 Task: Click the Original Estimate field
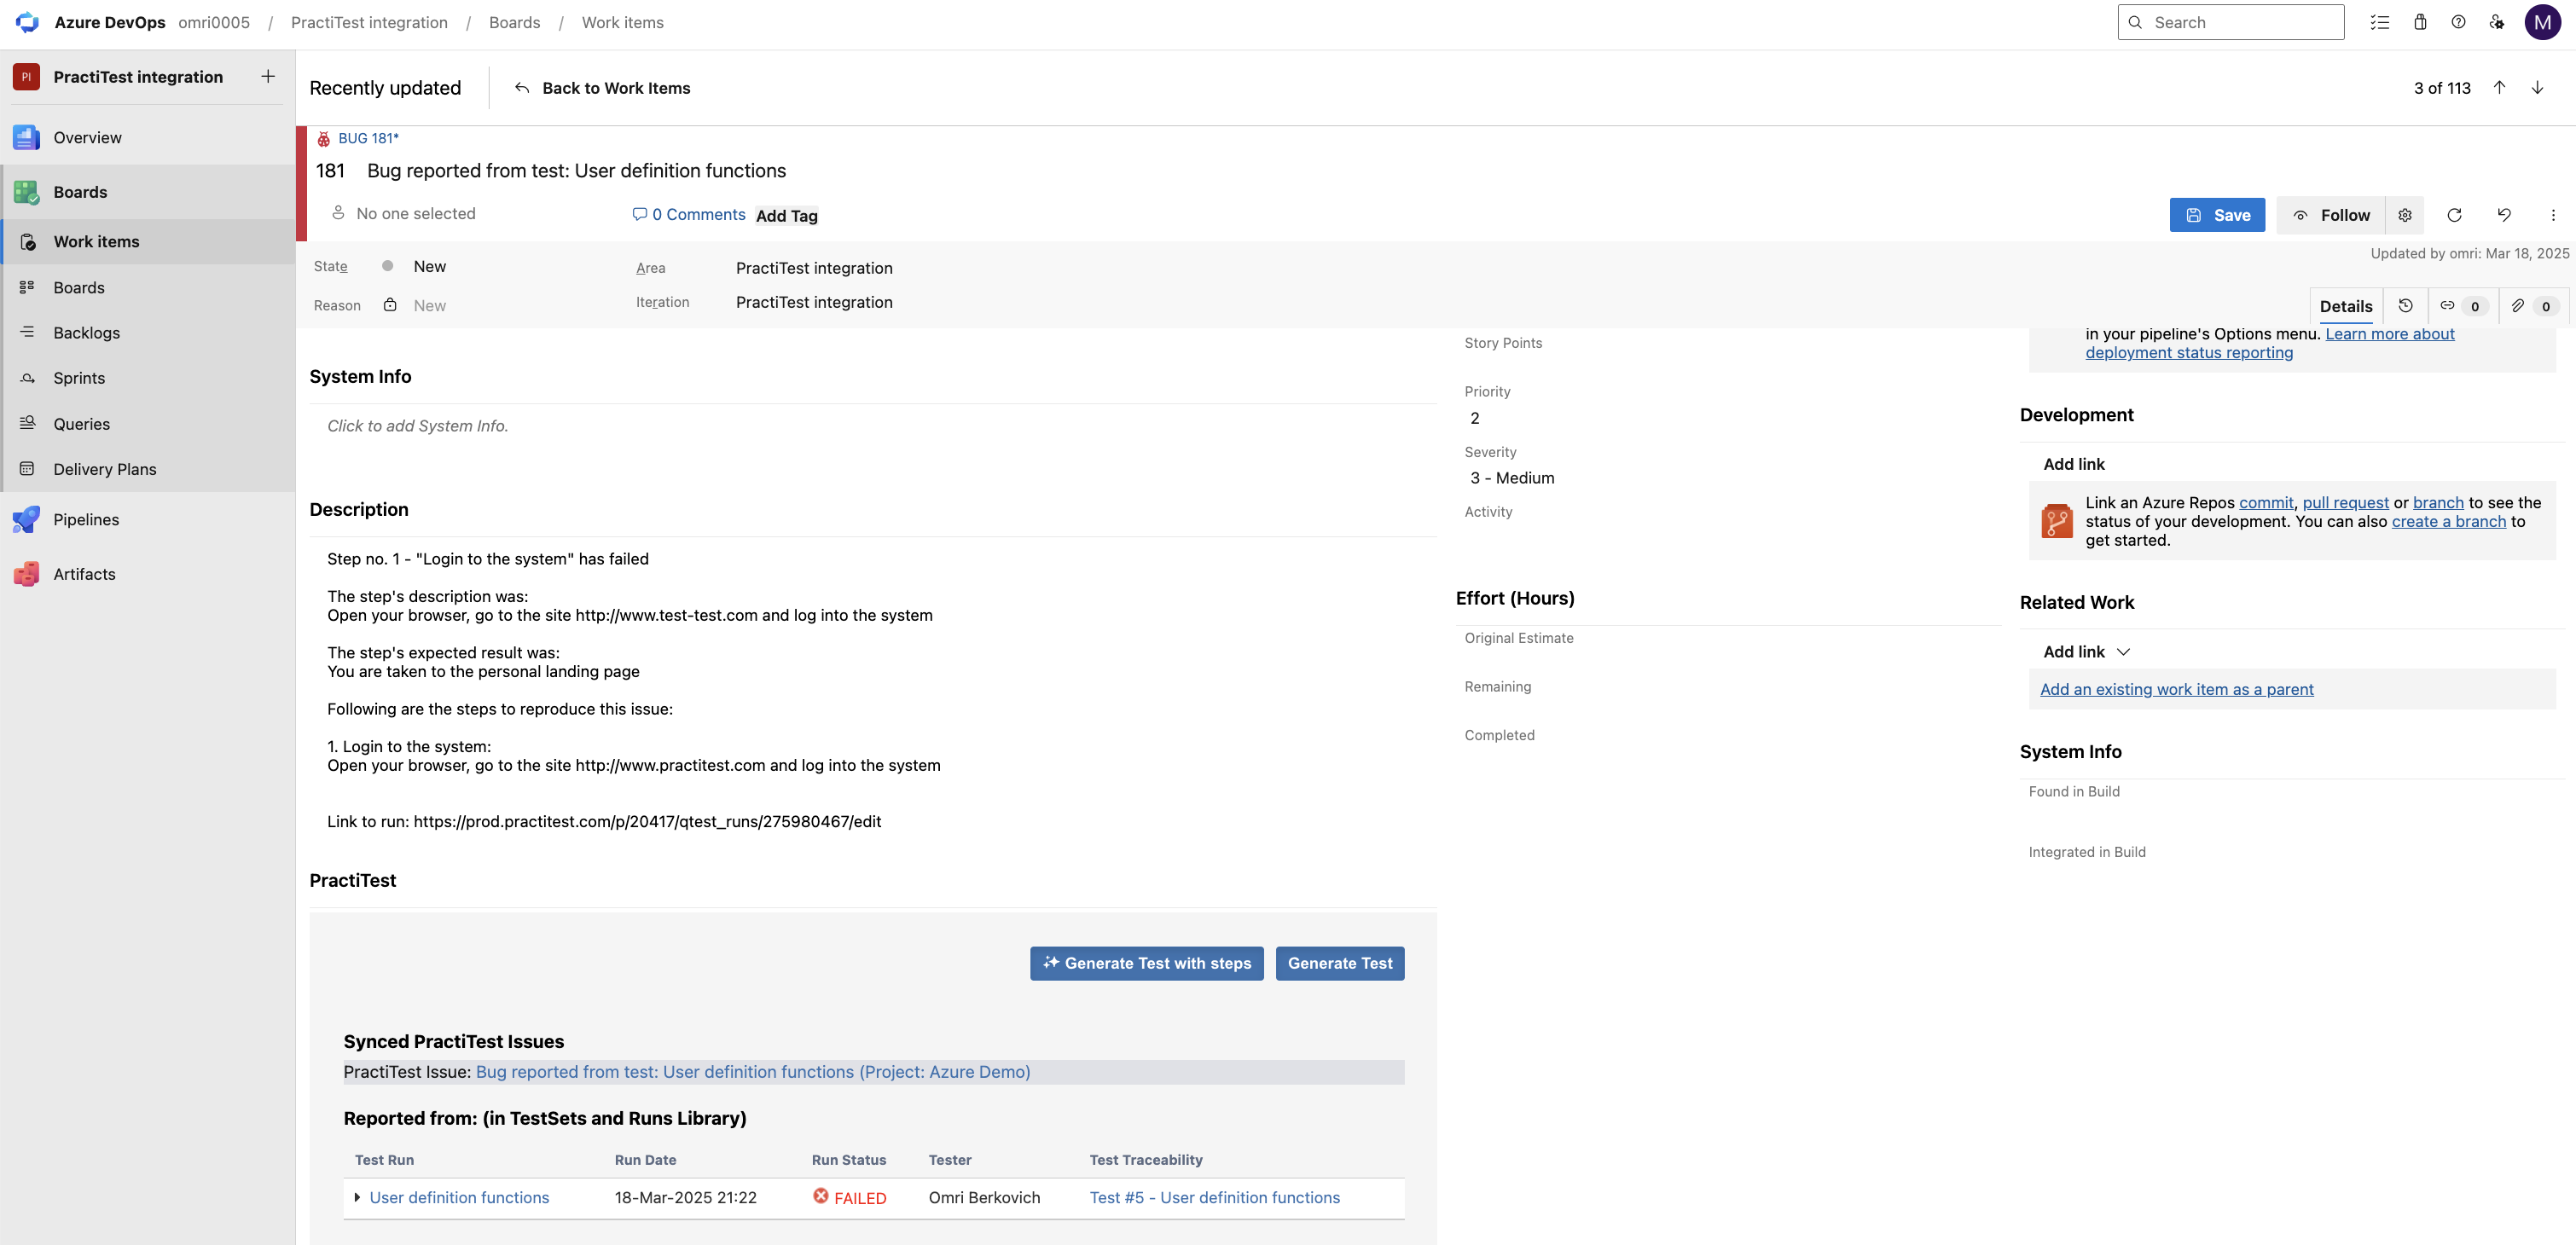pyautogui.click(x=1519, y=638)
